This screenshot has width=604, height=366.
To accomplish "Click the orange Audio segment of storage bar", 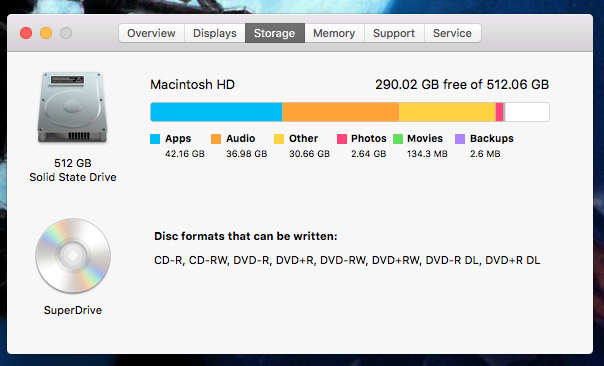I will click(x=341, y=112).
